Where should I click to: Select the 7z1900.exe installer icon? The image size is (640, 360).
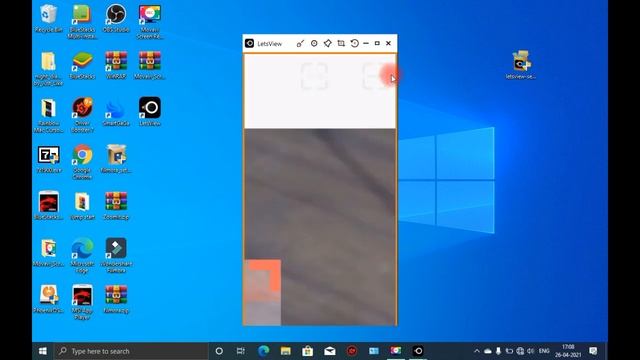pos(49,159)
